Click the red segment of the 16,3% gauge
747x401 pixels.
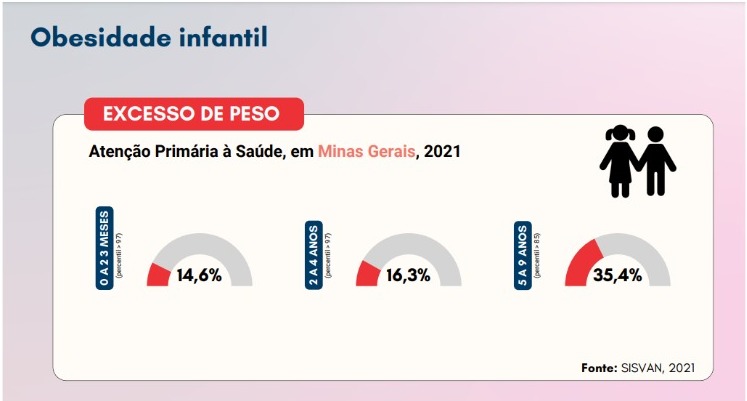[366, 275]
